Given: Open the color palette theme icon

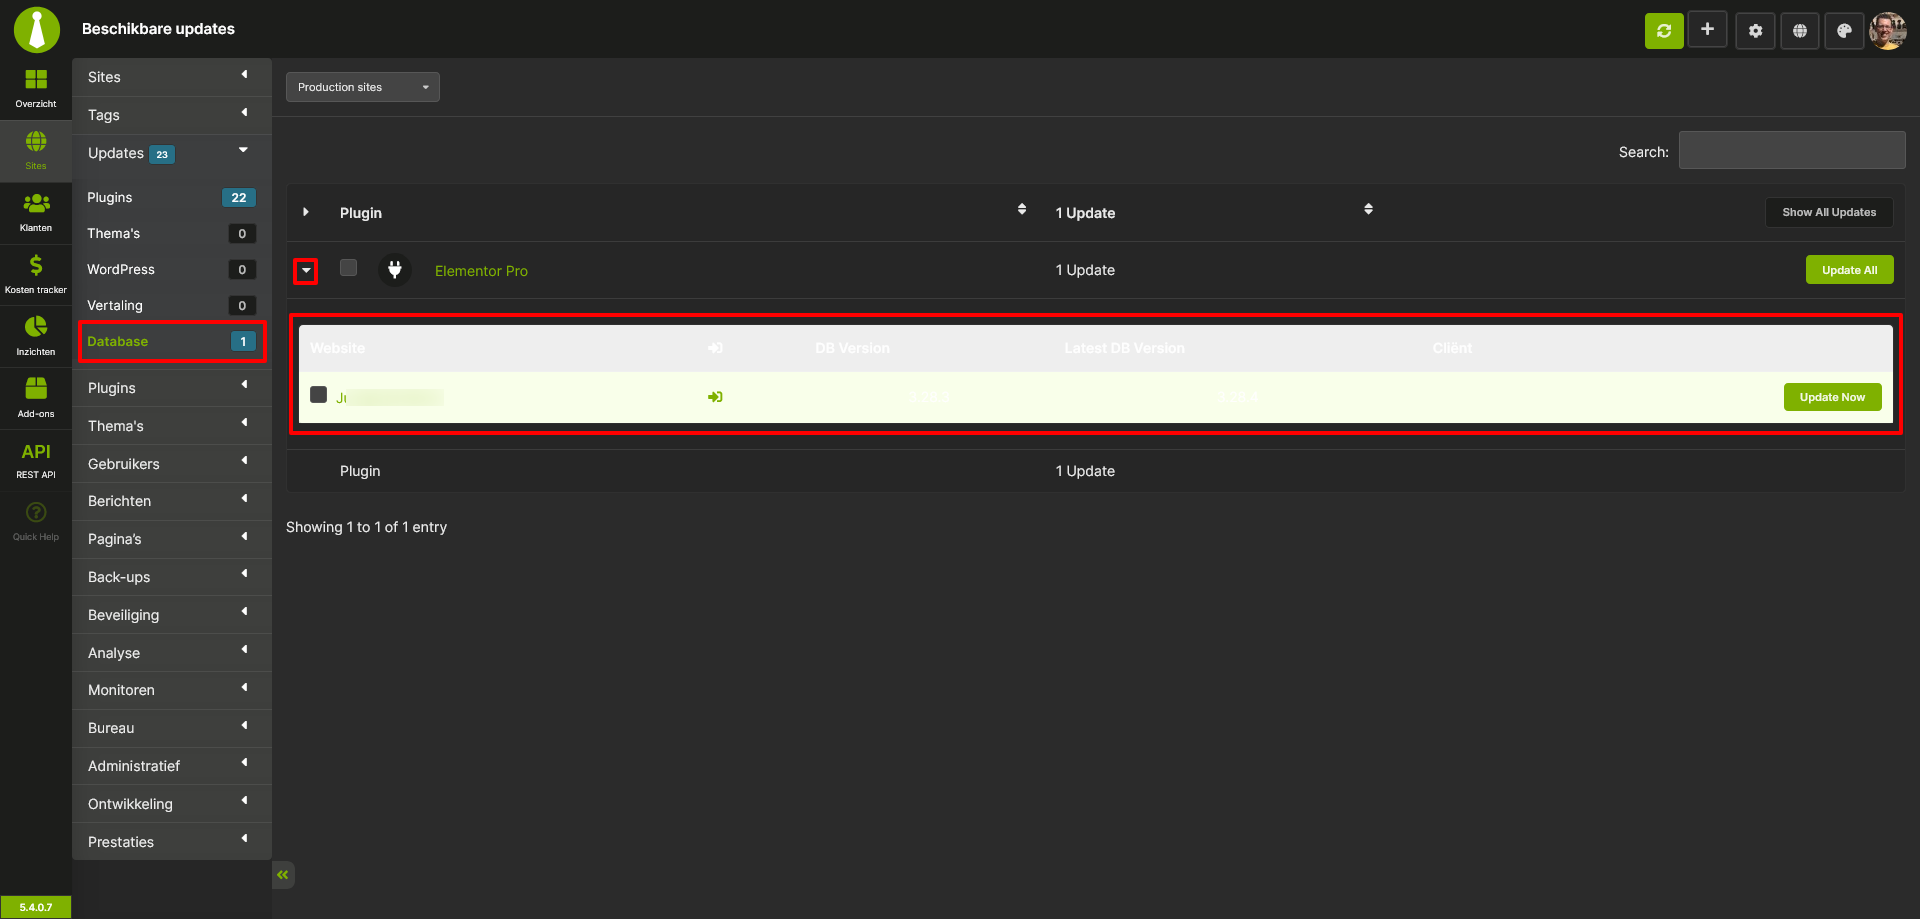Looking at the screenshot, I should point(1844,31).
